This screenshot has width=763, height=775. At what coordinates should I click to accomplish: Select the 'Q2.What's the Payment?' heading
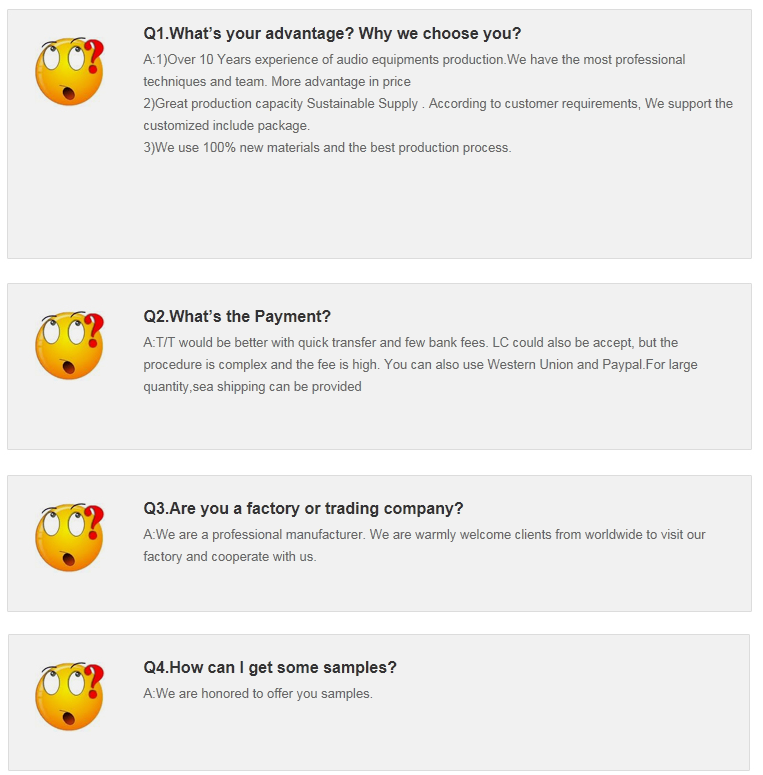237,316
